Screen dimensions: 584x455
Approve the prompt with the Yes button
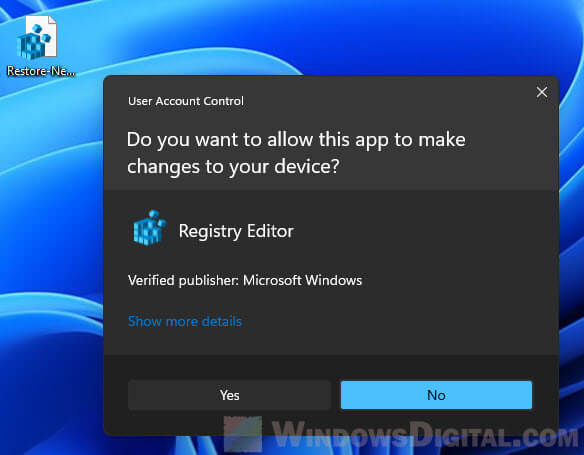(229, 395)
